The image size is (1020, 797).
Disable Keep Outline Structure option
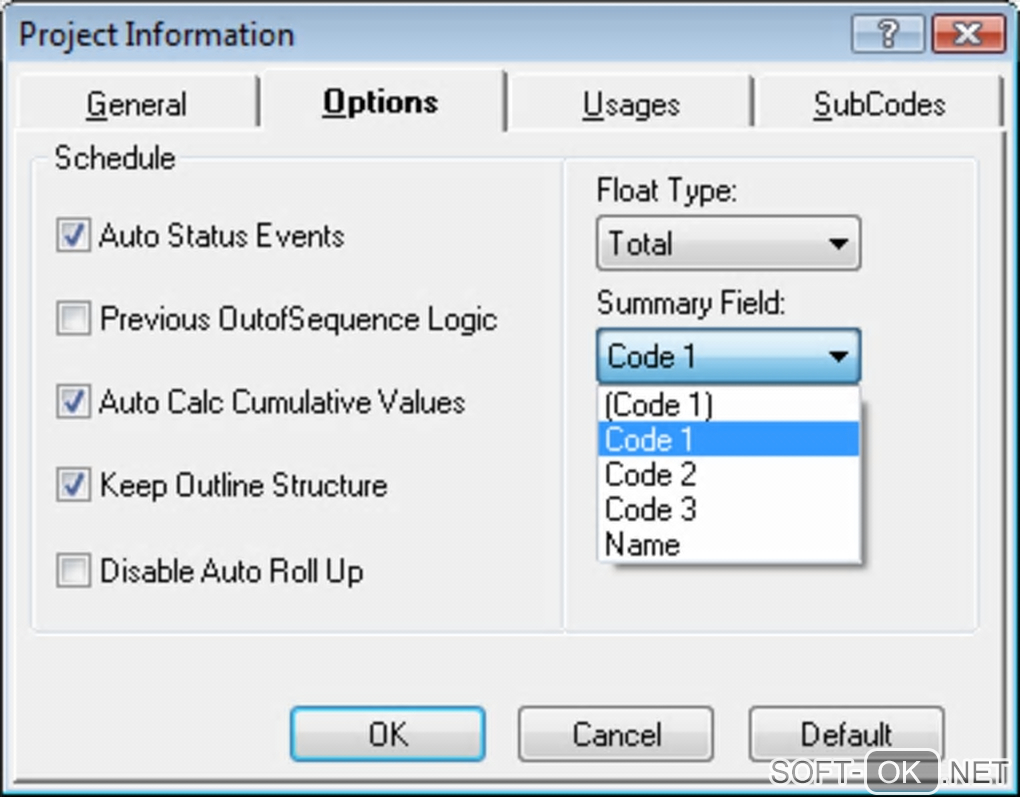73,486
